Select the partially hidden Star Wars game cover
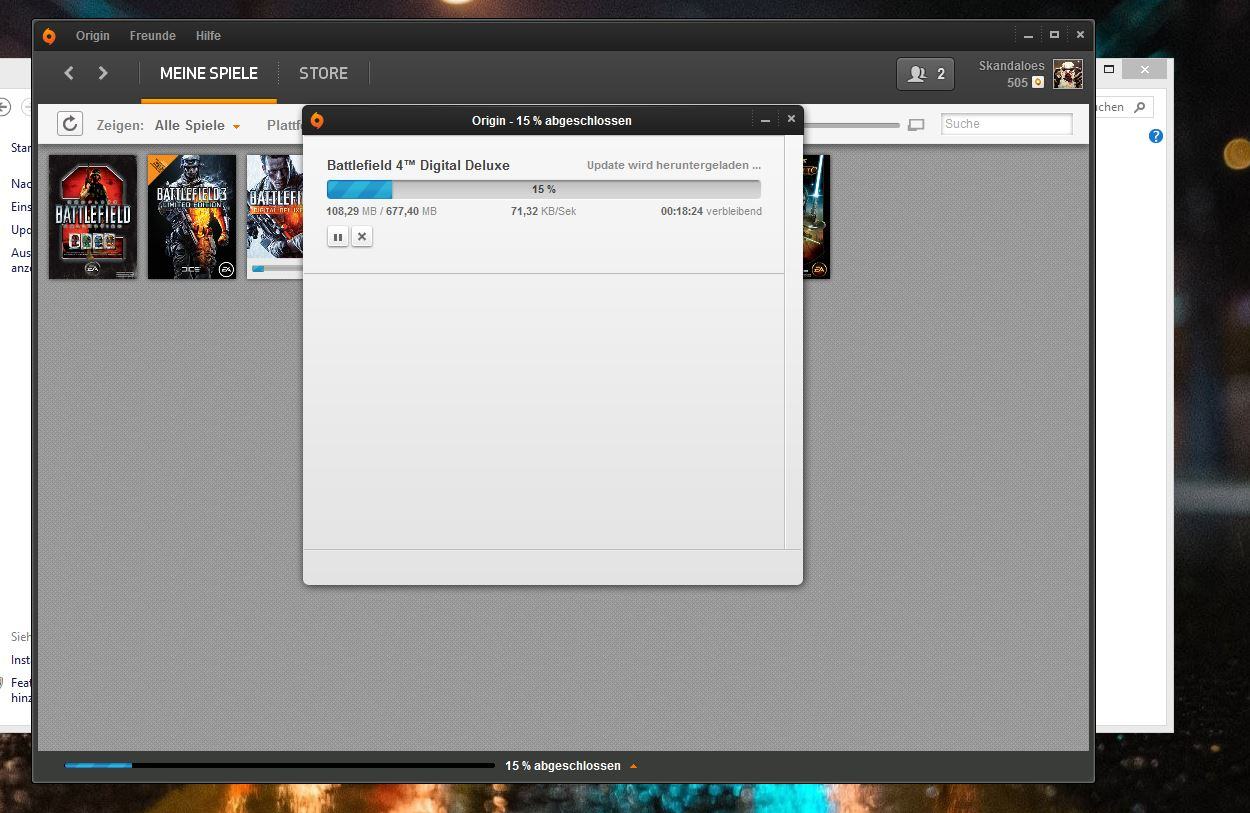The height and width of the screenshot is (813, 1250). (817, 217)
